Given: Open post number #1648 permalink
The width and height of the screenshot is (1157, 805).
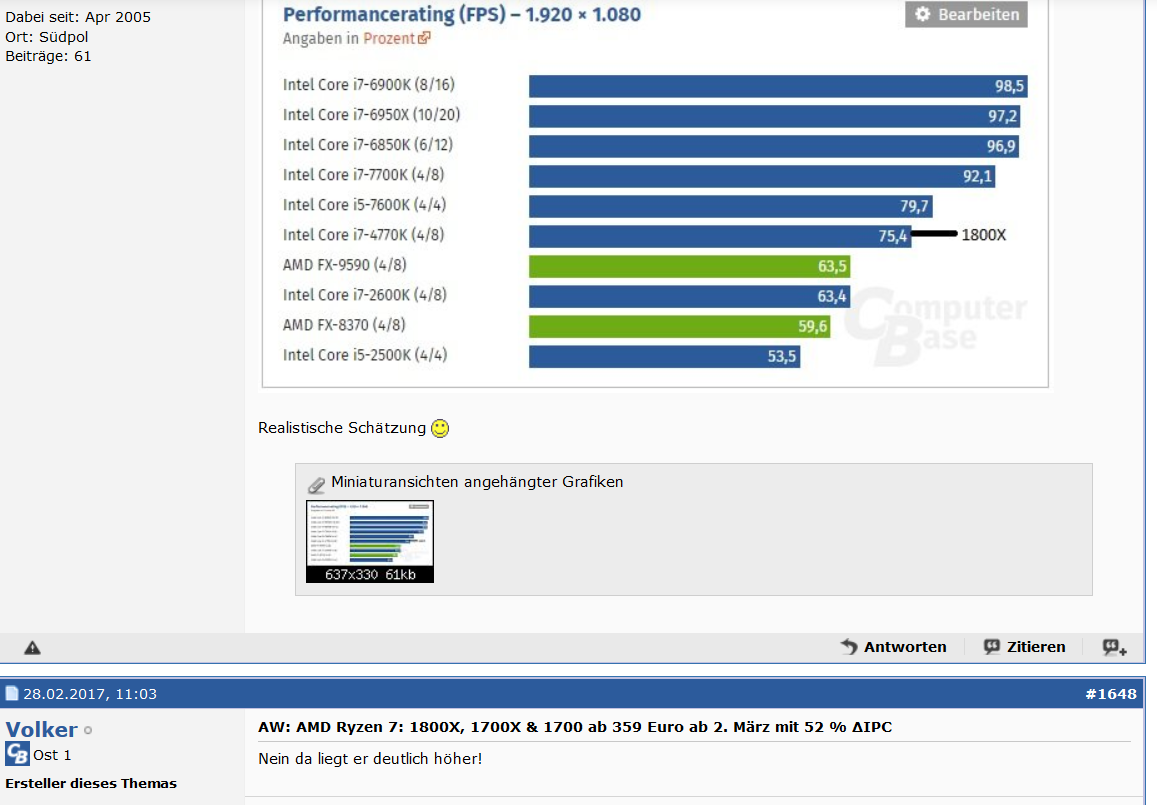Looking at the screenshot, I should coord(1111,694).
